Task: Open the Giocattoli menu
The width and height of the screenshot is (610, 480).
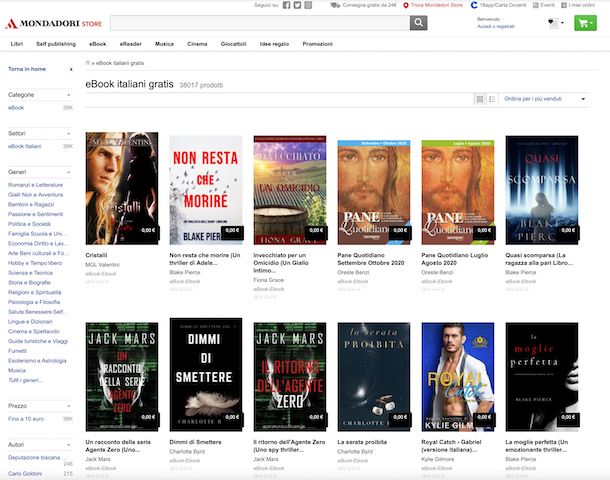Action: coord(233,44)
